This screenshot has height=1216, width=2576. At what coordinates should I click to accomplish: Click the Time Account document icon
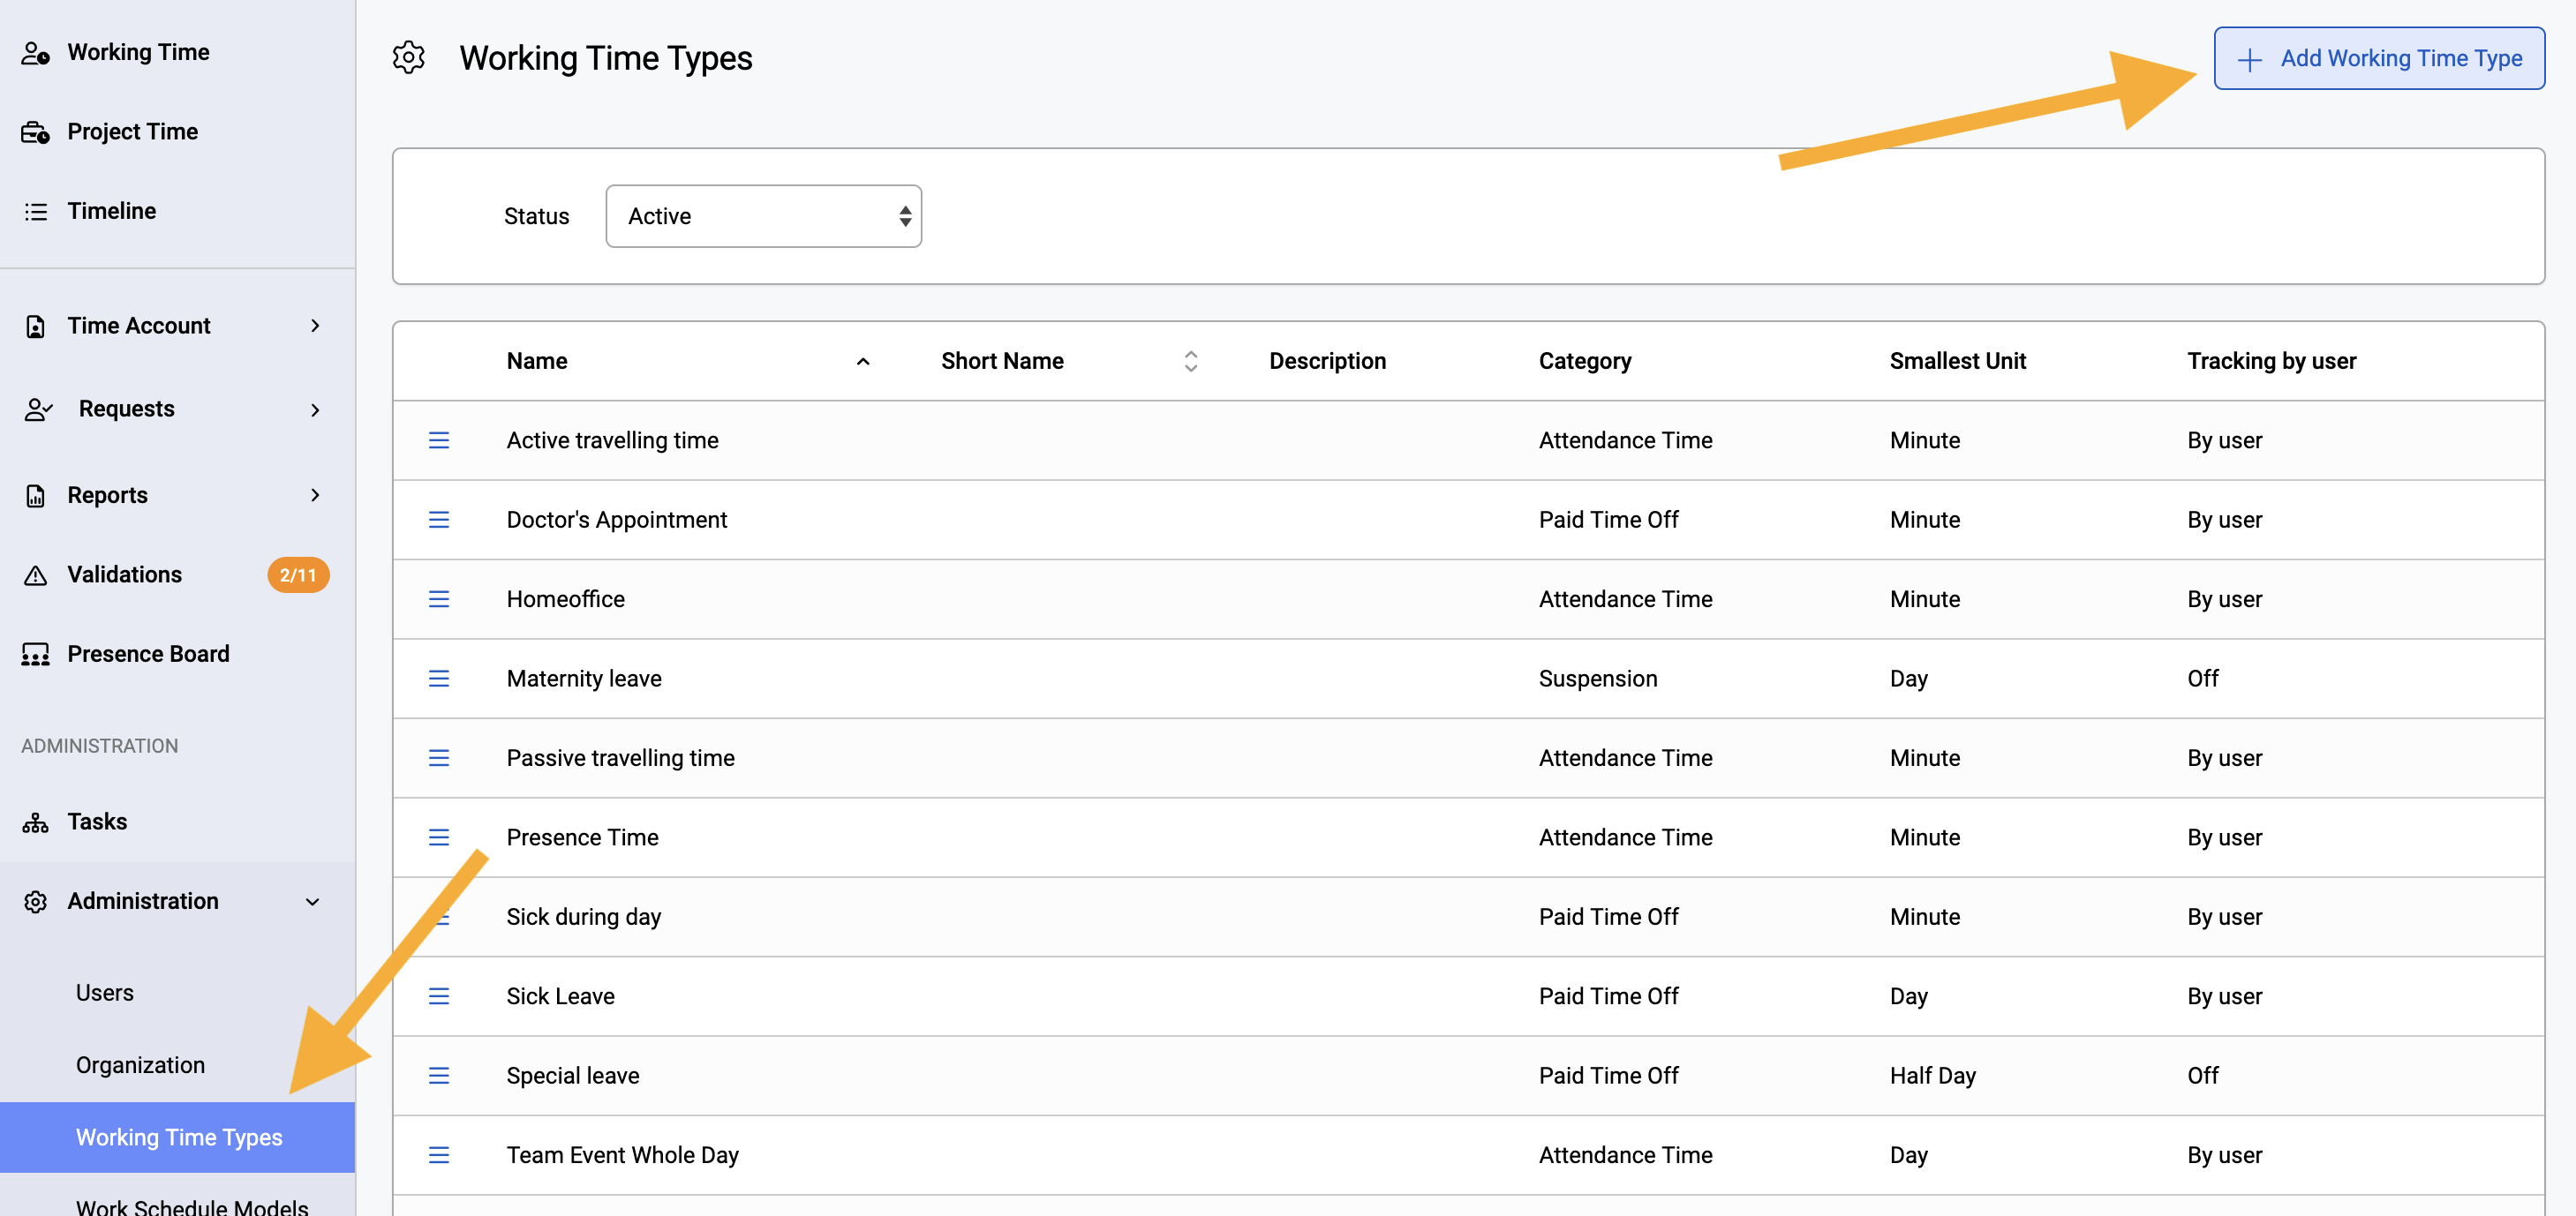pyautogui.click(x=36, y=326)
